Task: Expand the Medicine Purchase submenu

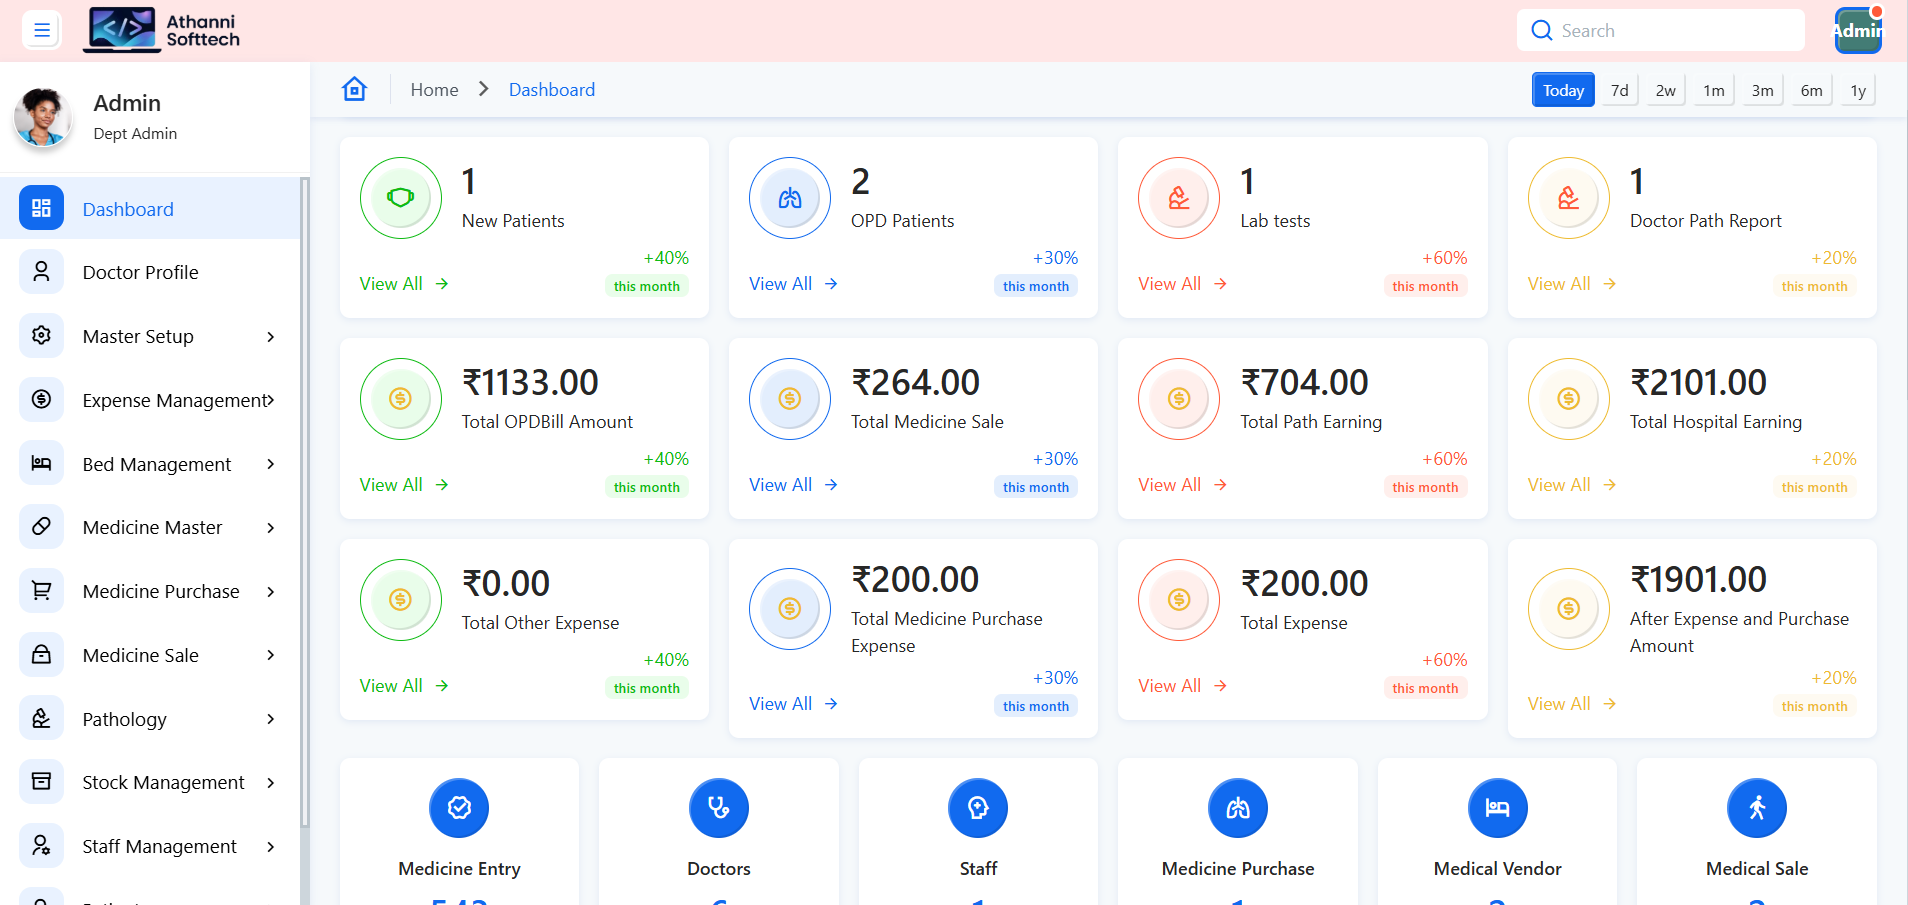Action: (x=270, y=591)
